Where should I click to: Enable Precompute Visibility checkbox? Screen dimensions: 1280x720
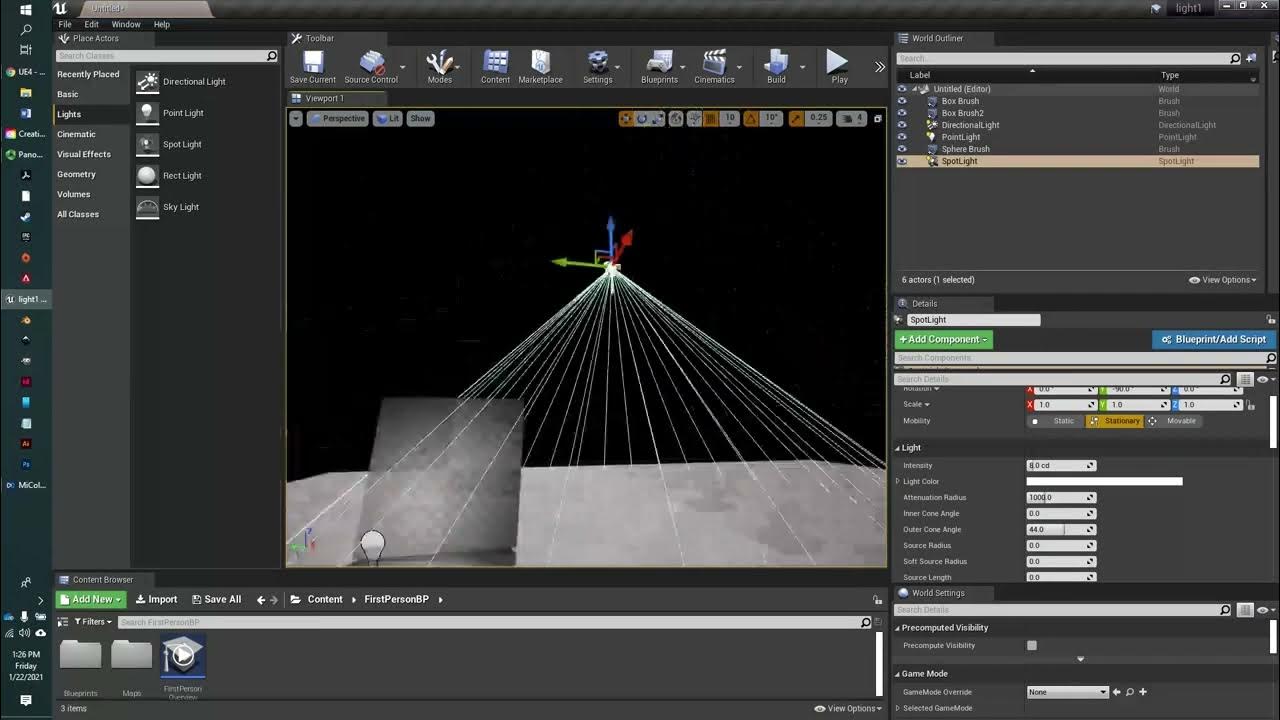1032,645
